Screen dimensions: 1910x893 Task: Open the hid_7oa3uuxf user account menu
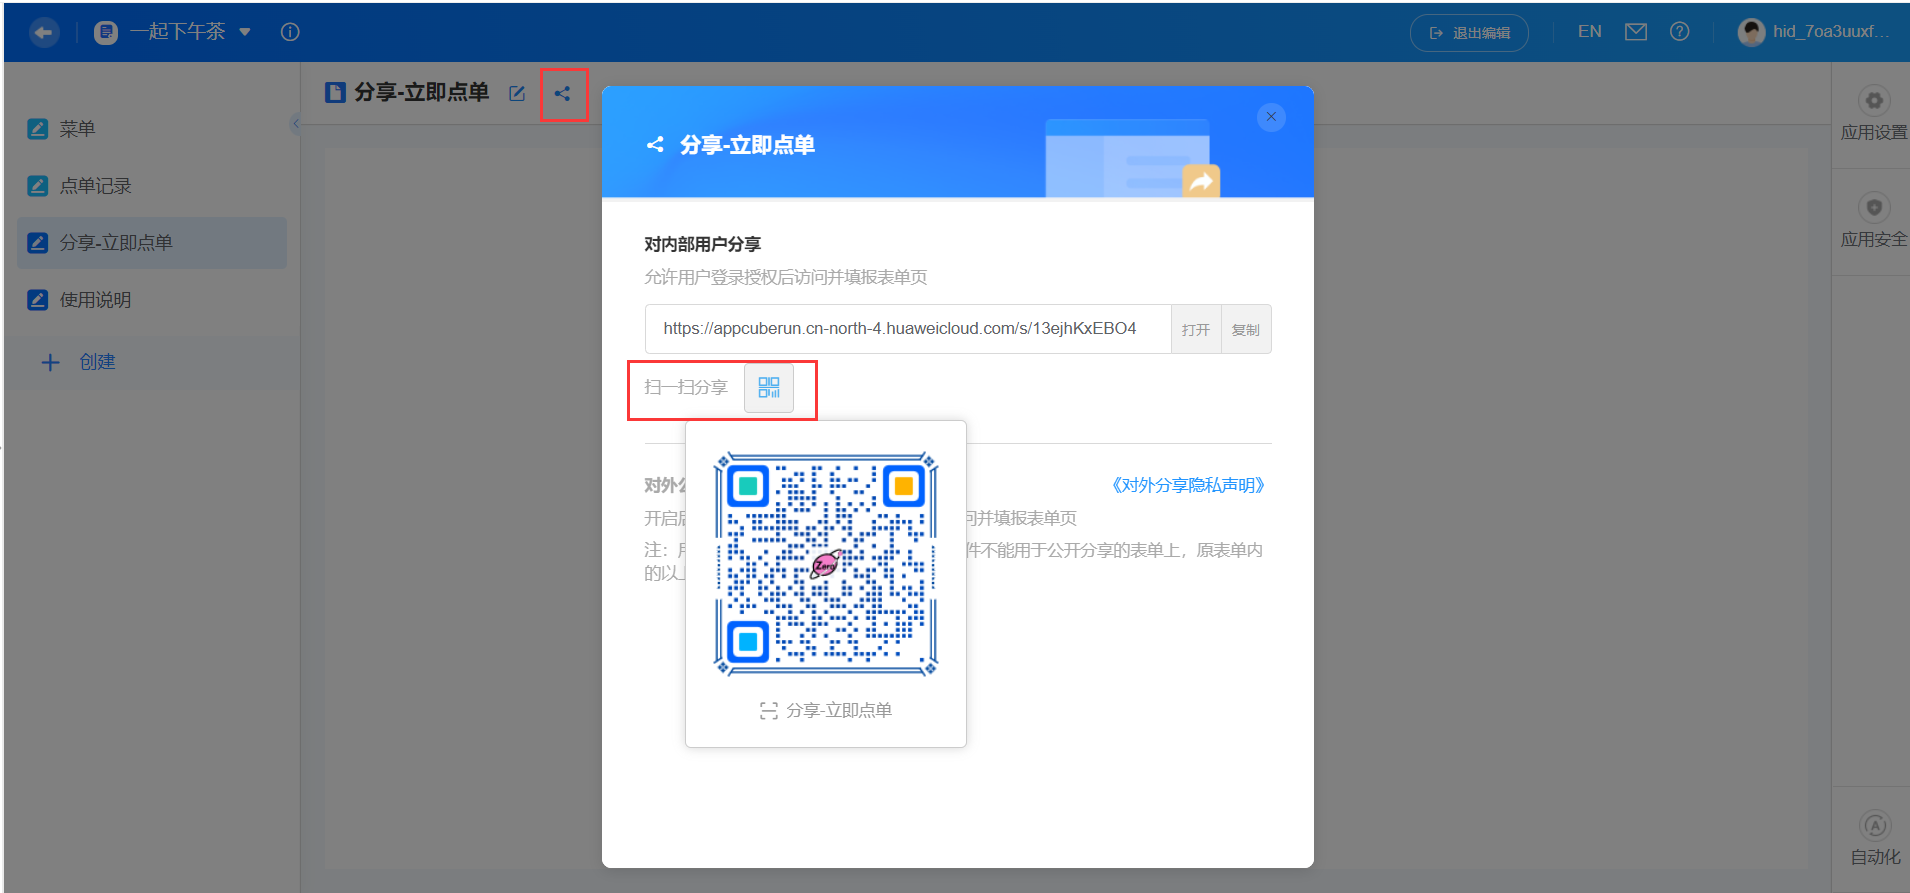coord(1814,32)
